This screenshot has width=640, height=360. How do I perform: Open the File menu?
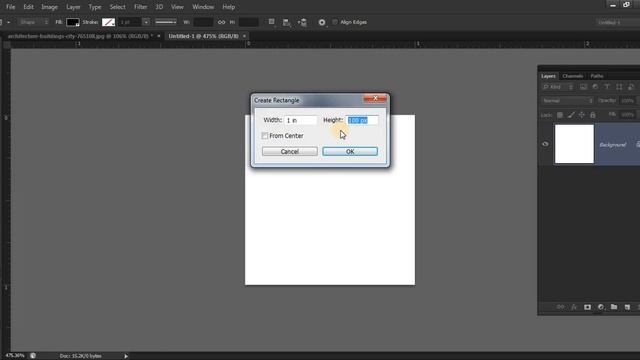pyautogui.click(x=10, y=7)
